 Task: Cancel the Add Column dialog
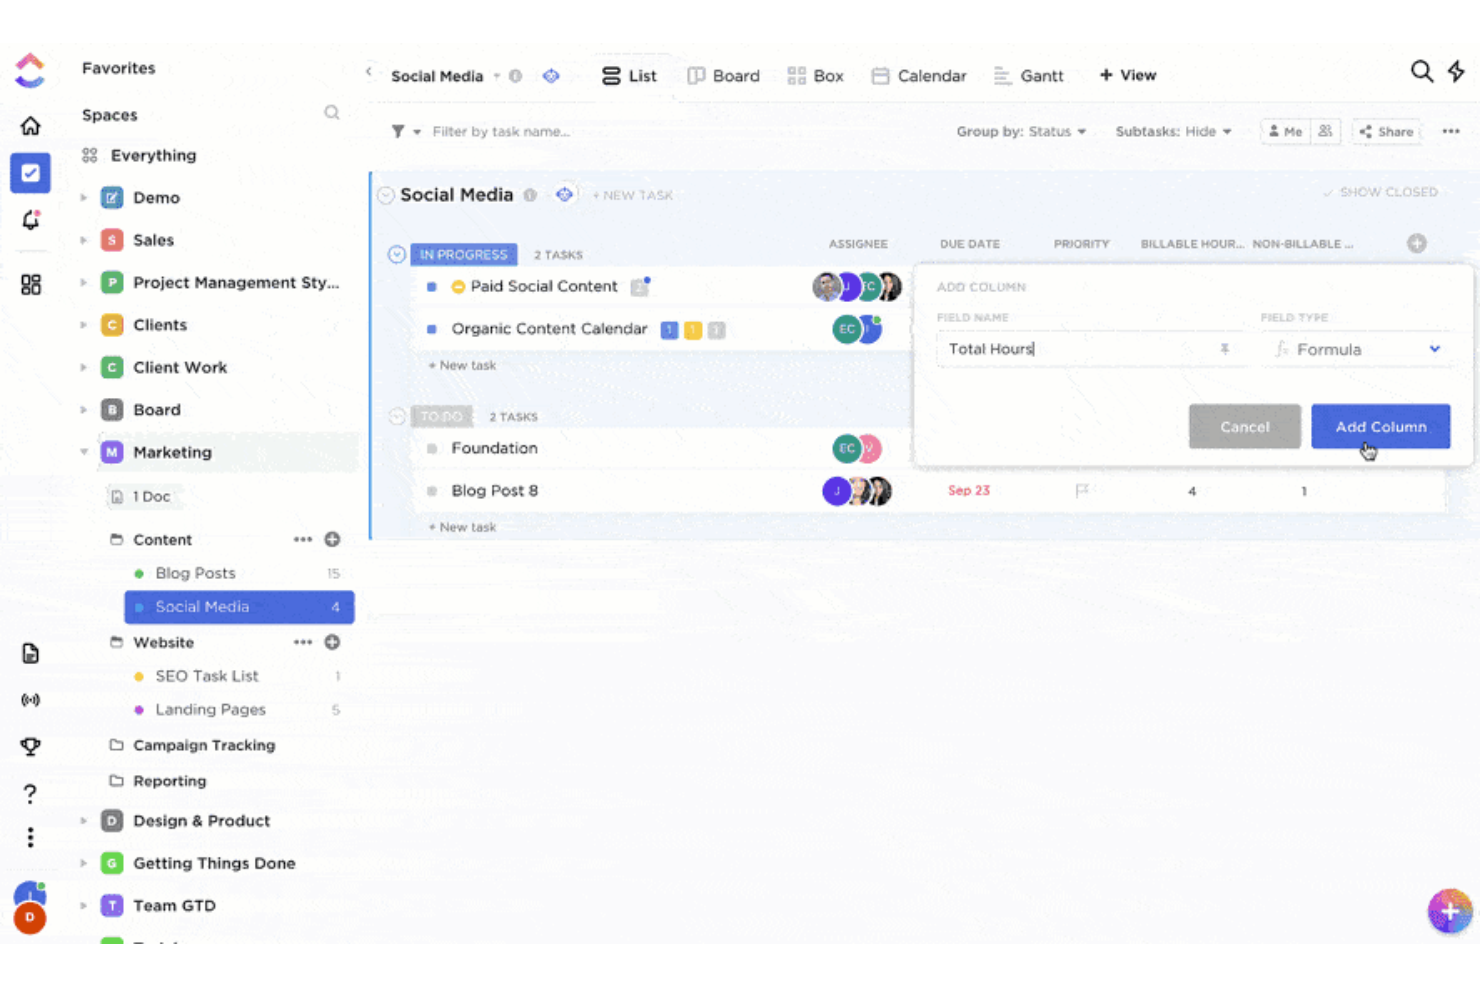point(1244,426)
